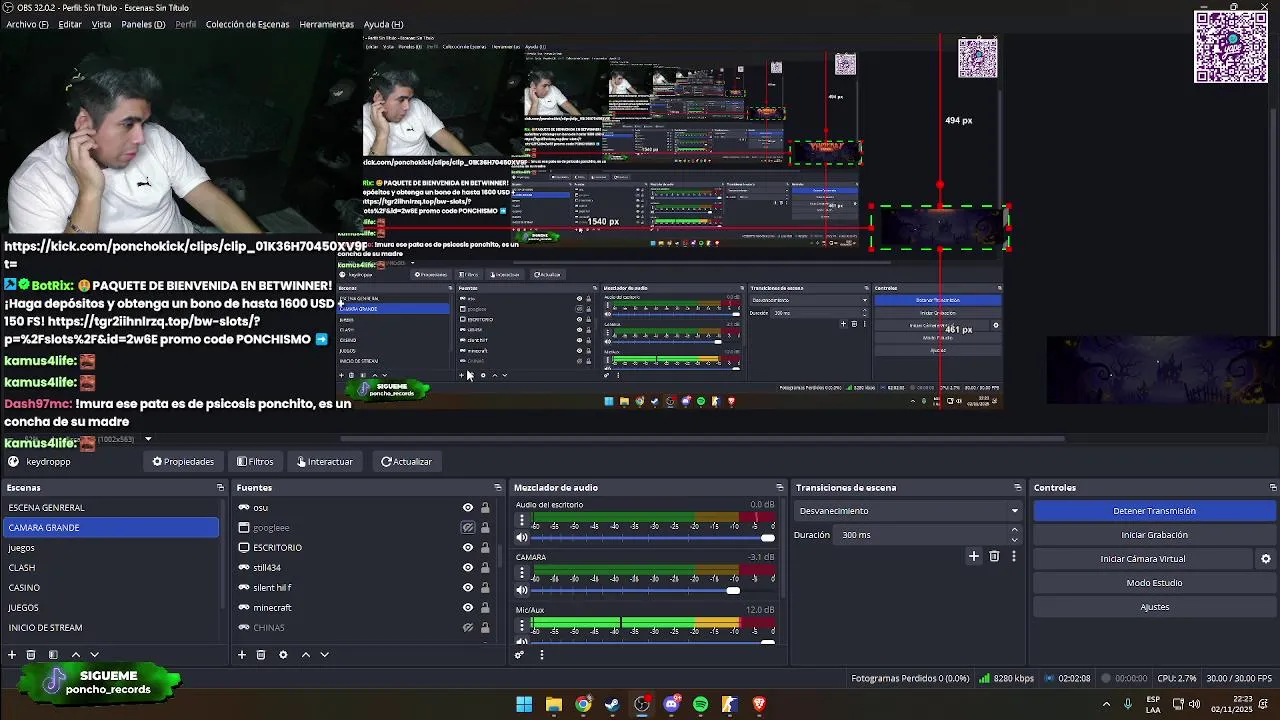
Task: Mute Audio del escritorio speaker icon
Action: [x=521, y=538]
